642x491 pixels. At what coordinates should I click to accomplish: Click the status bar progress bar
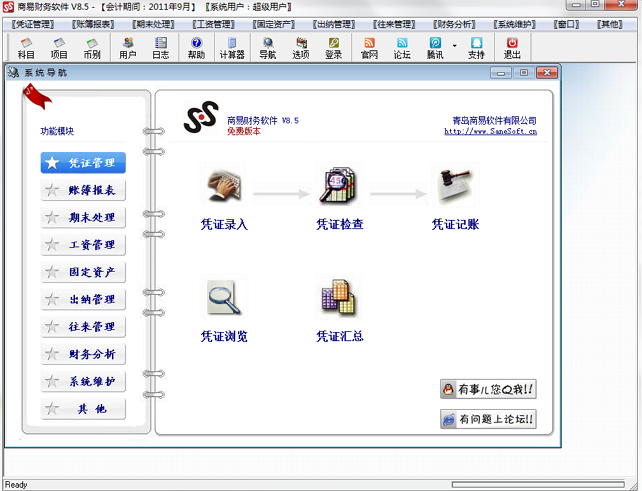pyautogui.click(x=538, y=485)
